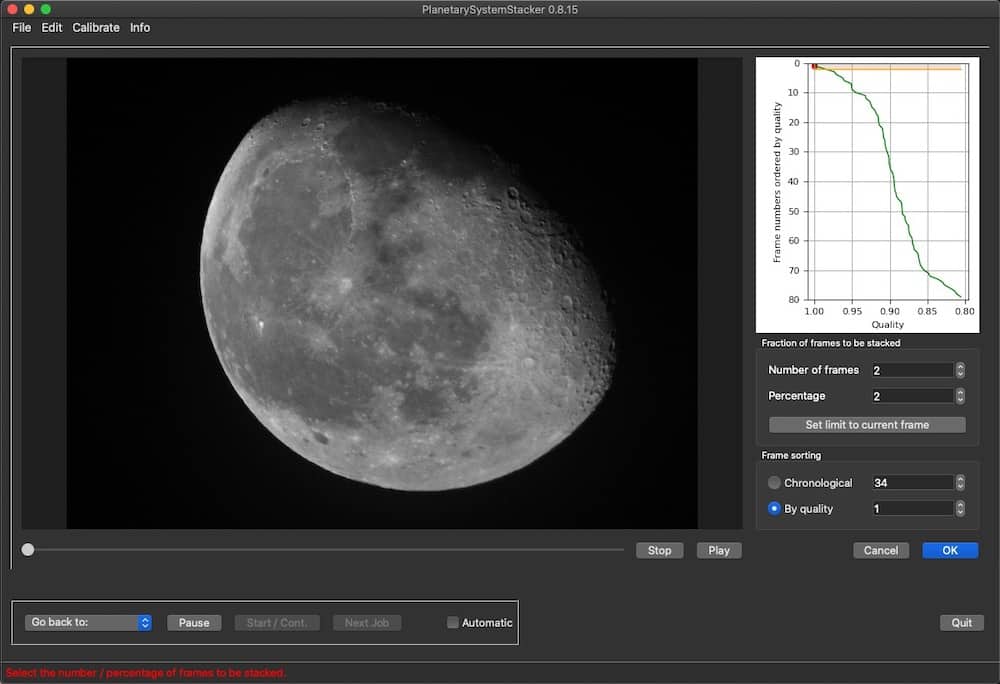Enable the Automatic checkbox
Image resolution: width=1000 pixels, height=684 pixels.
(453, 623)
